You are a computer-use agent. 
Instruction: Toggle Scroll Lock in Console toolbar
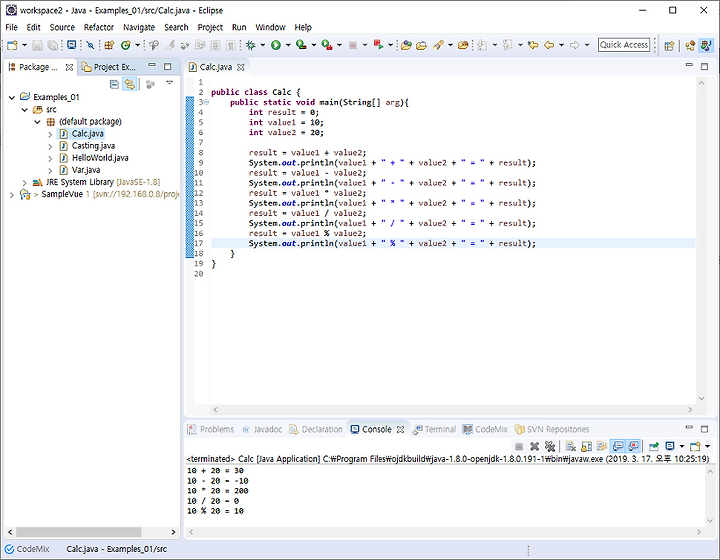[586, 446]
